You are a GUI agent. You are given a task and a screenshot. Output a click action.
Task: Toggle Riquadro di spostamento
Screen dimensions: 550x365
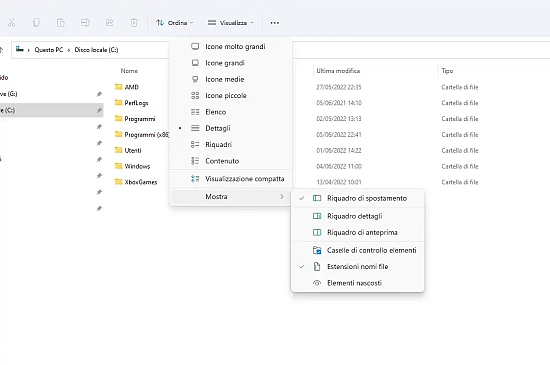(x=358, y=198)
